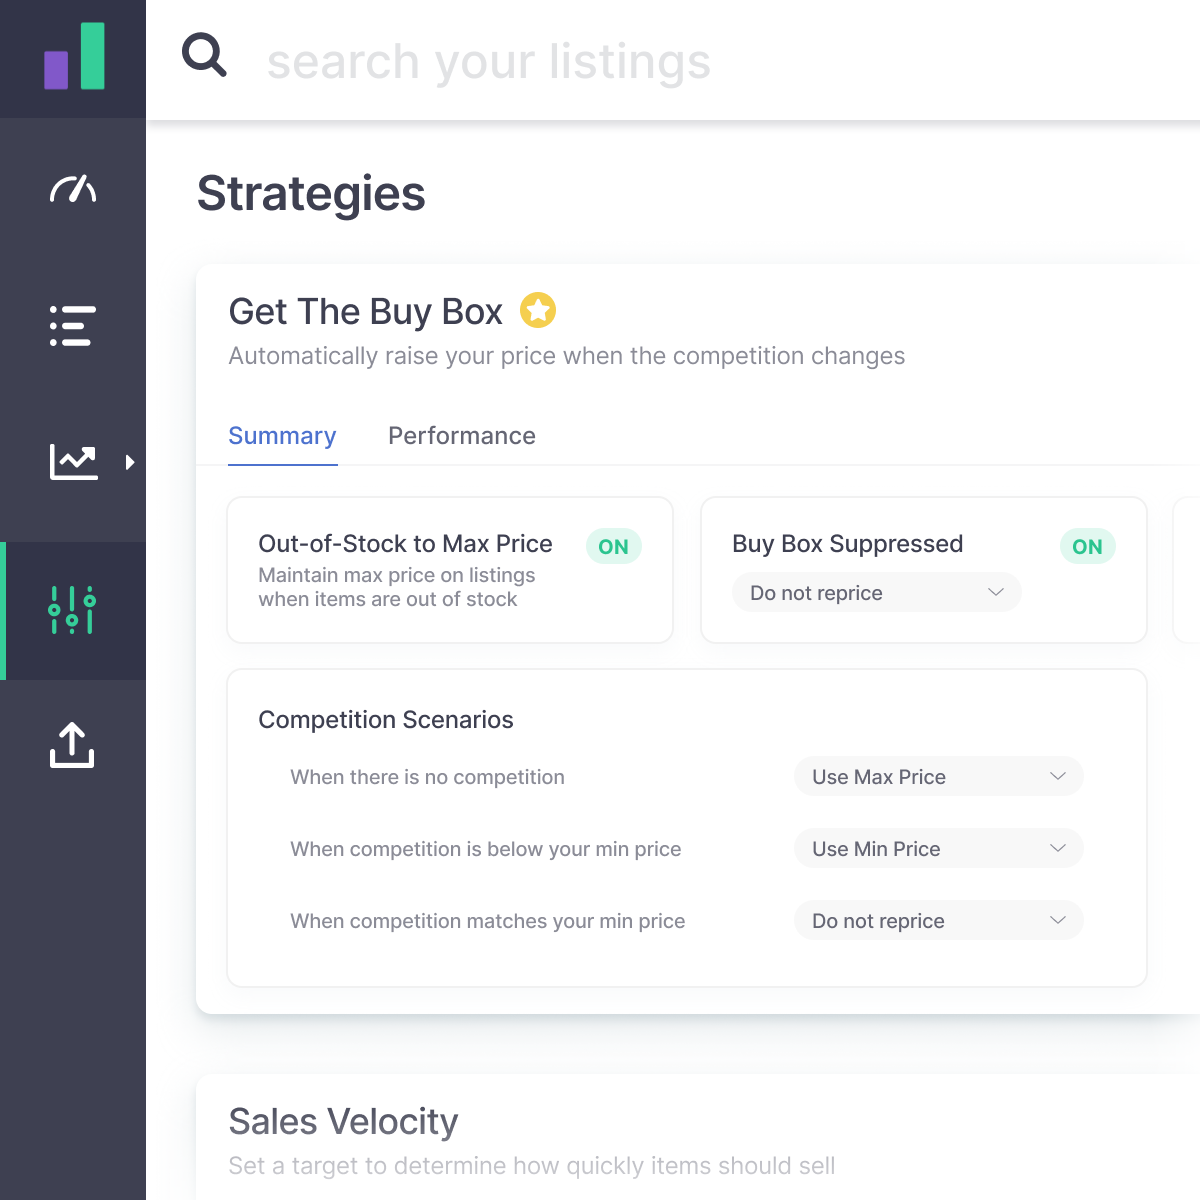This screenshot has height=1200, width=1200.
Task: Open the 'Use Min Price' dropdown
Action: 938,849
